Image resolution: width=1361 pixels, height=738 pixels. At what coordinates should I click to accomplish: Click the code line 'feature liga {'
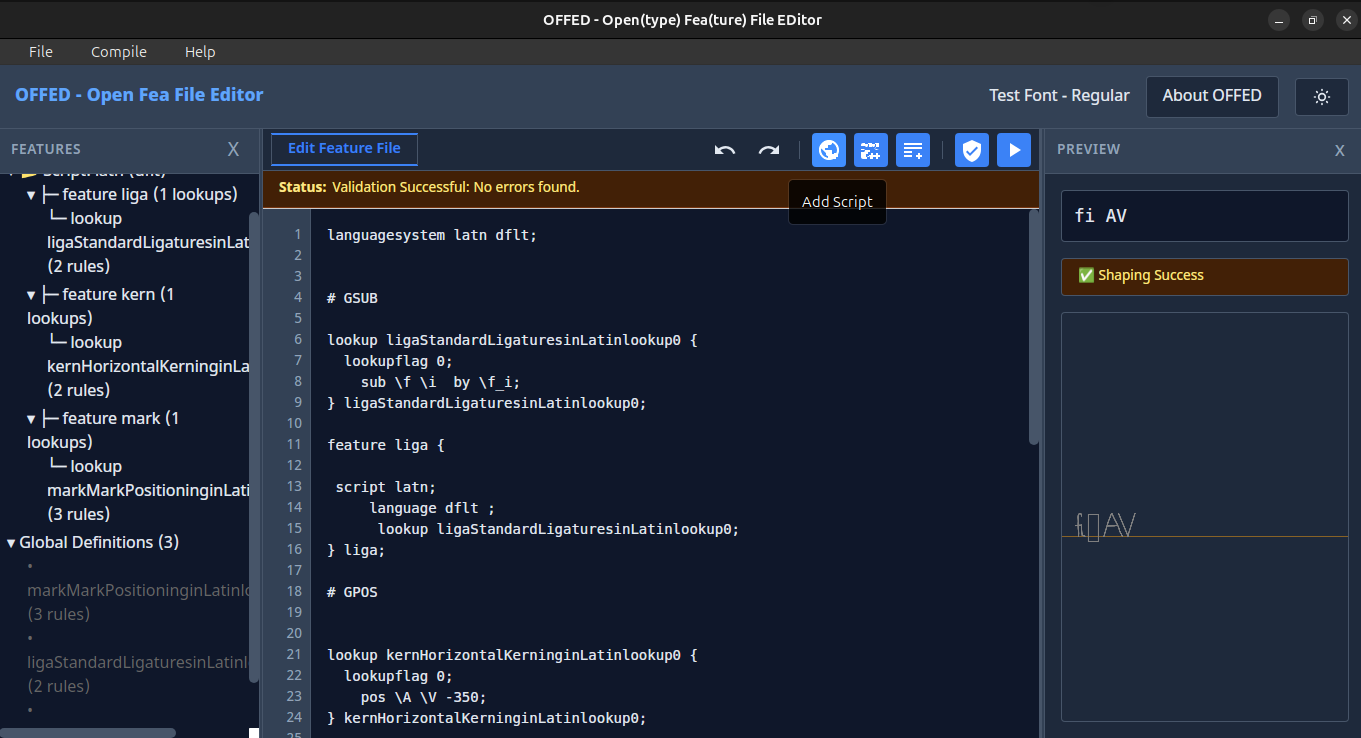pyautogui.click(x=386, y=445)
